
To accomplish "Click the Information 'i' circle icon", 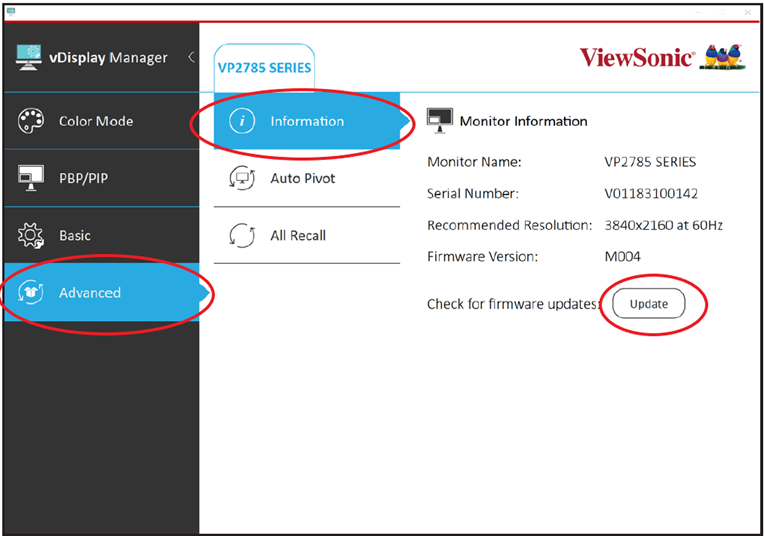I will (x=242, y=121).
